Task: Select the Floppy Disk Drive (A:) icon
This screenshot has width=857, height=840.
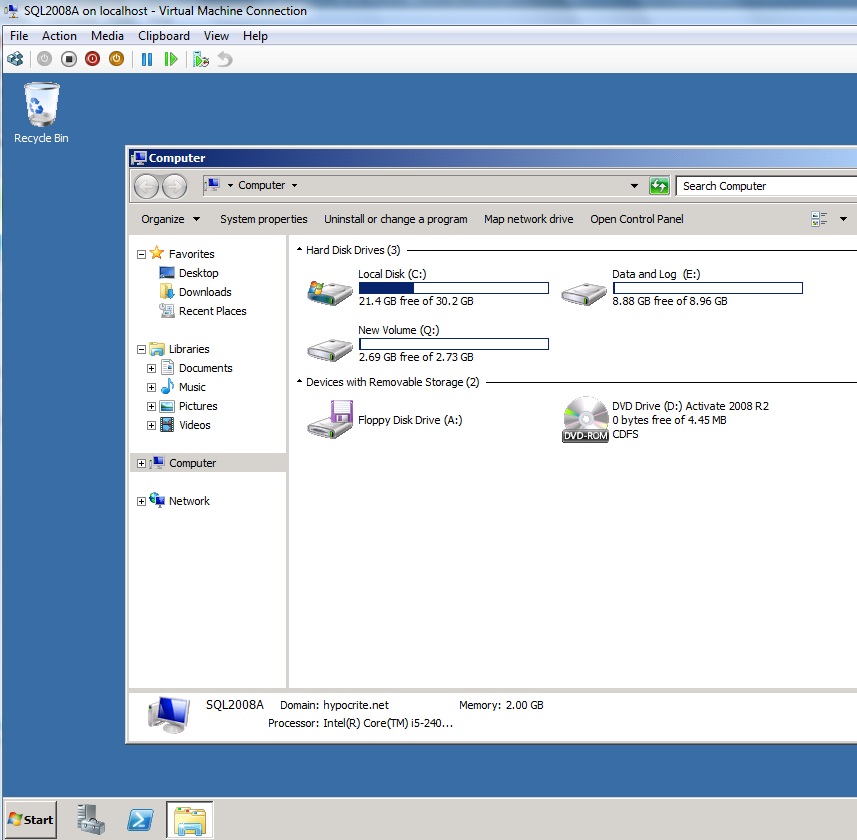Action: tap(330, 419)
